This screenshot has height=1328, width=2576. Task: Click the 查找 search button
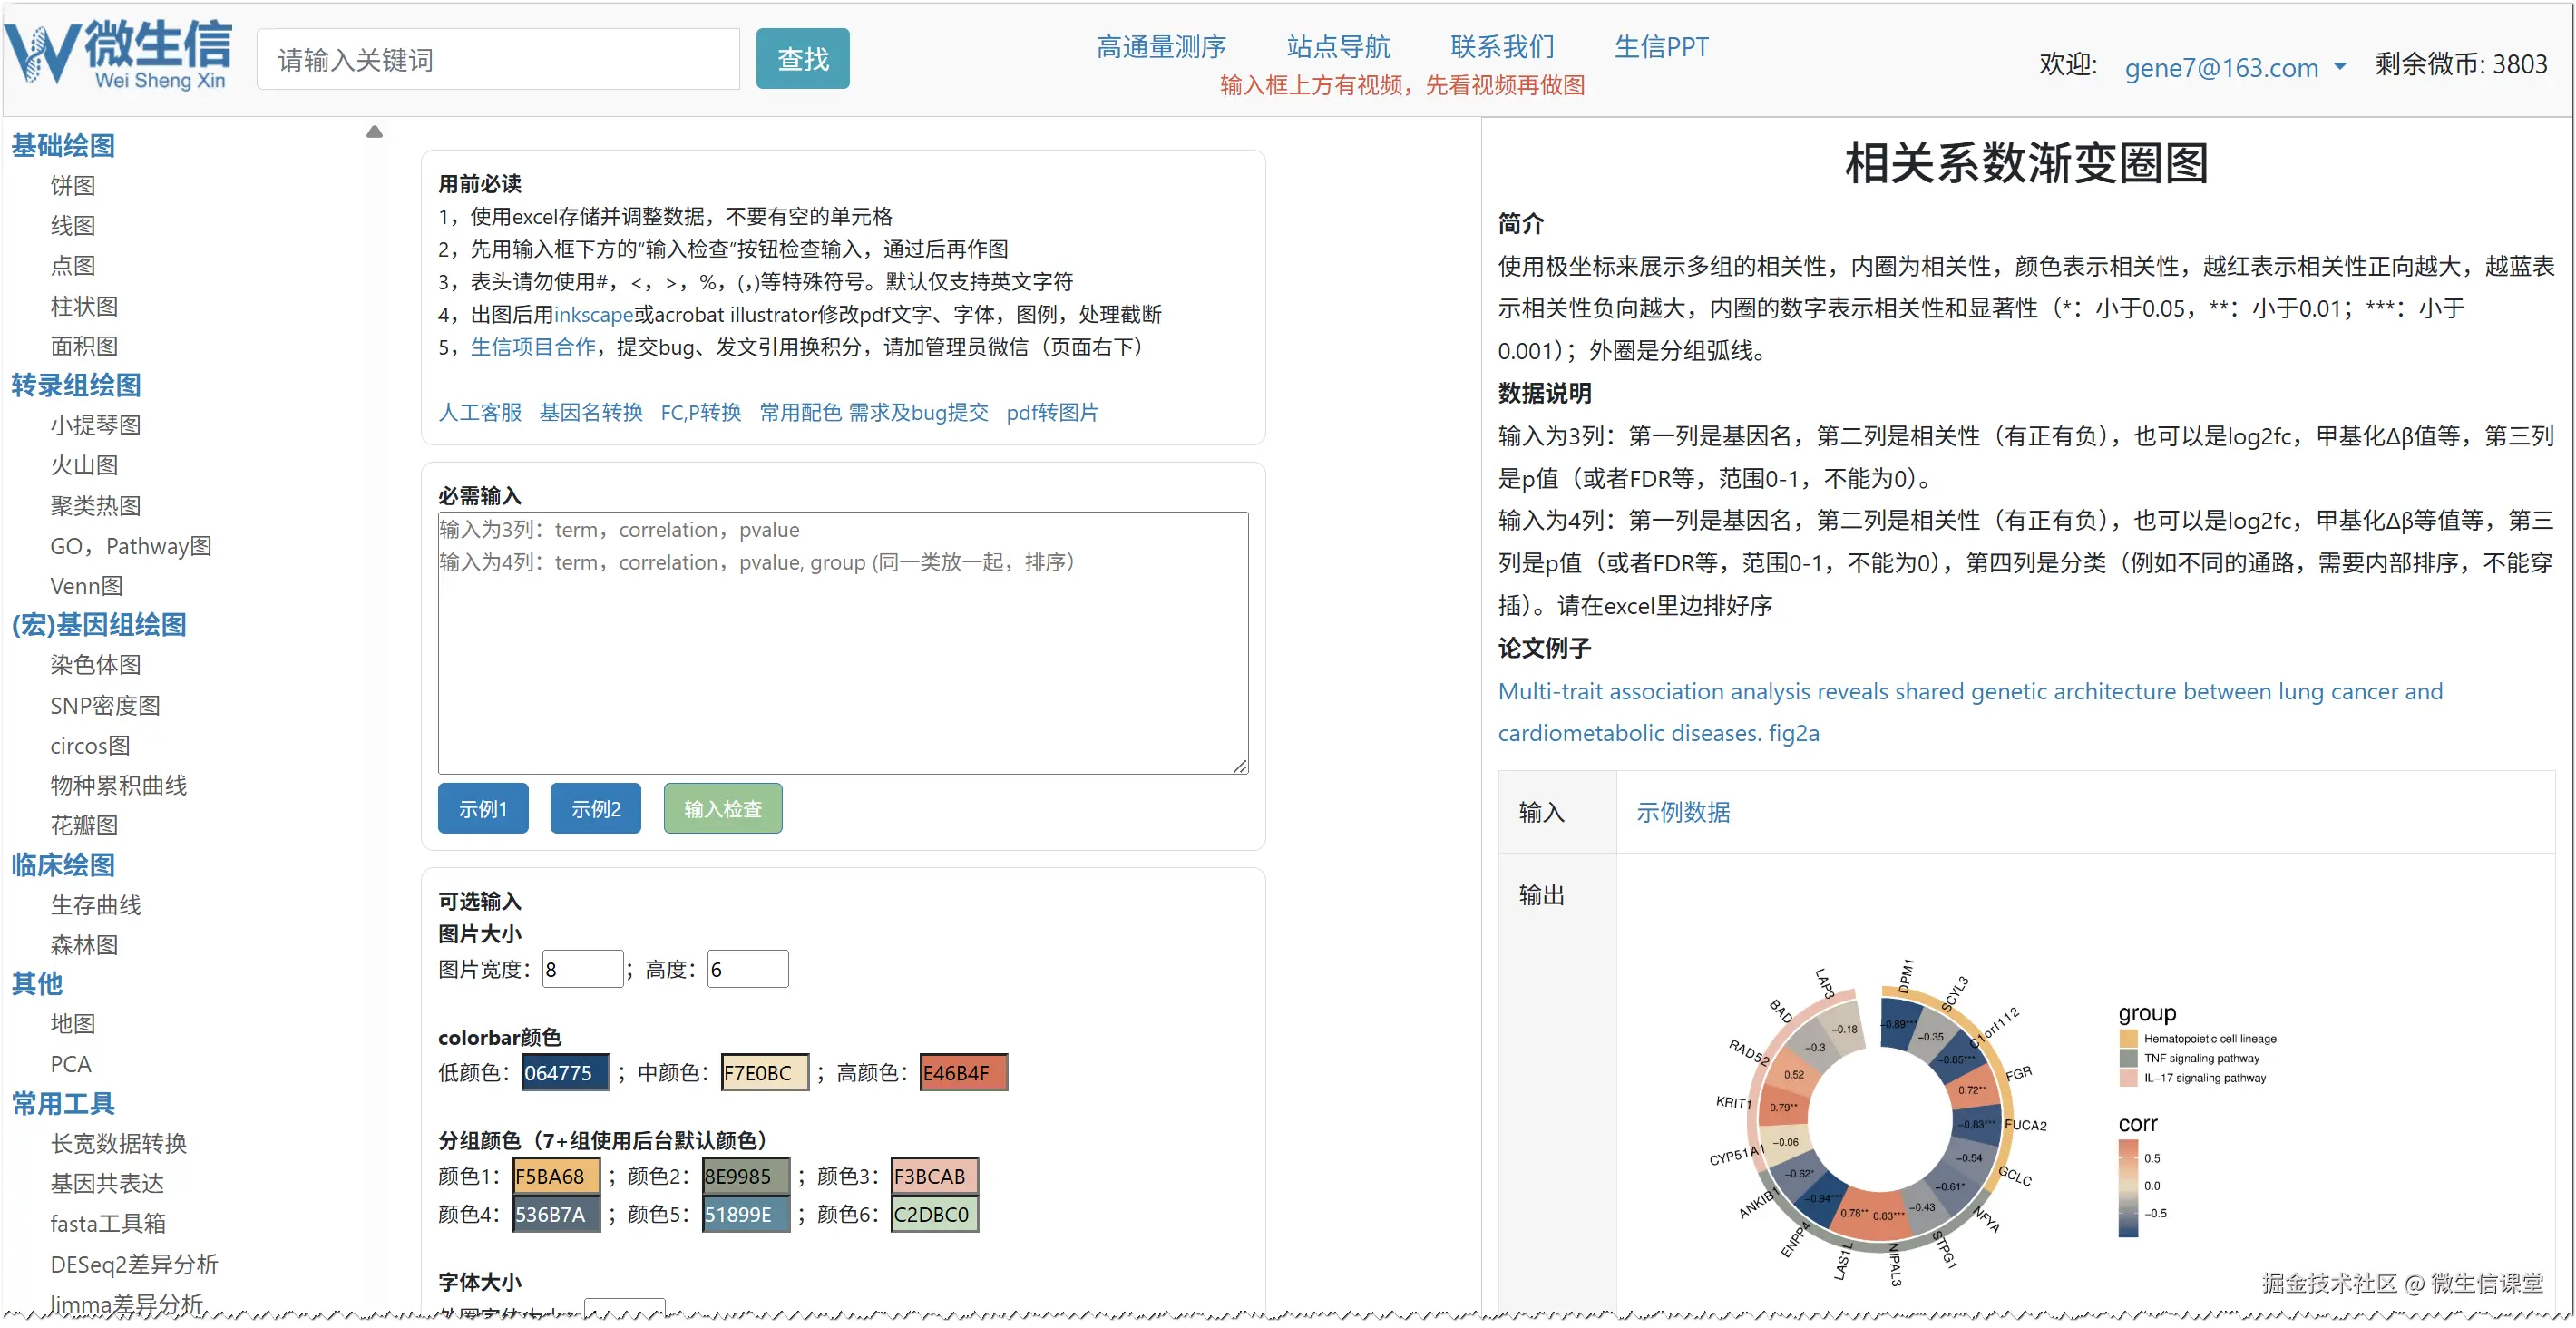[x=802, y=59]
